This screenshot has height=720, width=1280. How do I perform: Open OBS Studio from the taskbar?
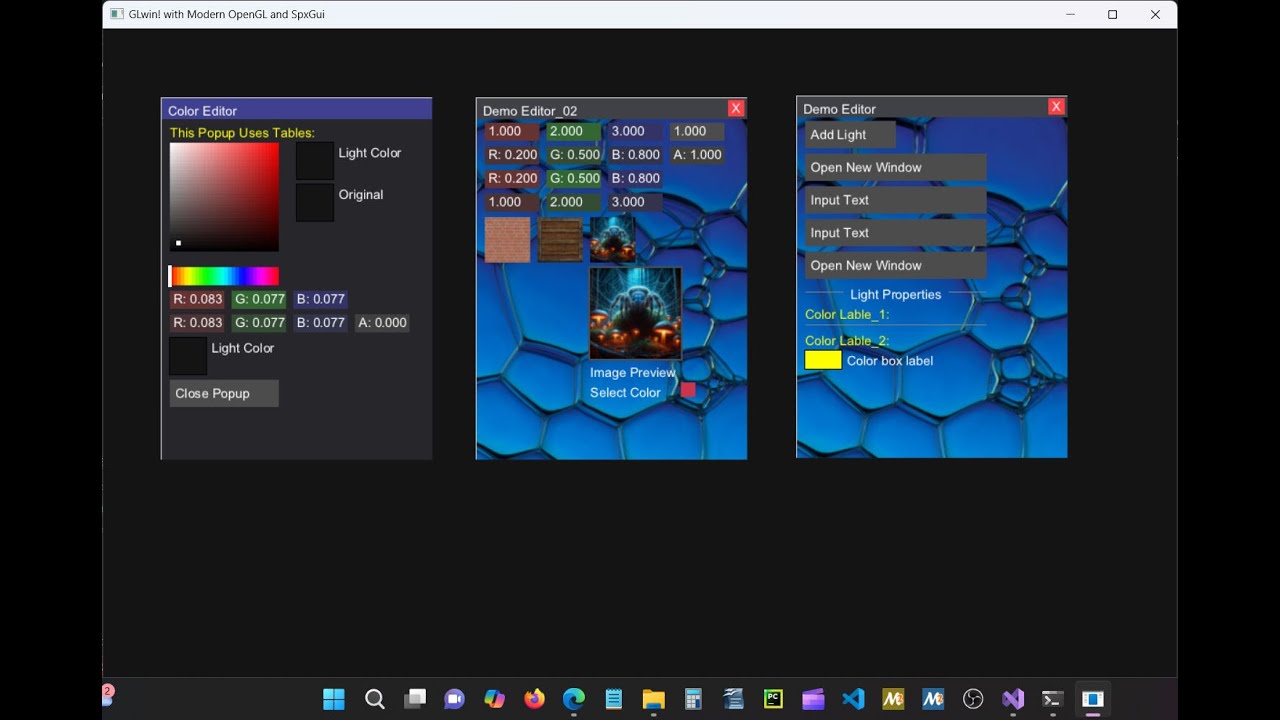[973, 699]
